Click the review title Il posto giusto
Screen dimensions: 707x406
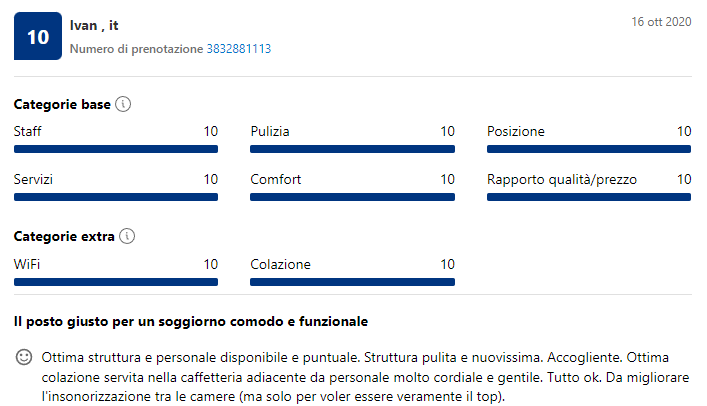point(191,322)
